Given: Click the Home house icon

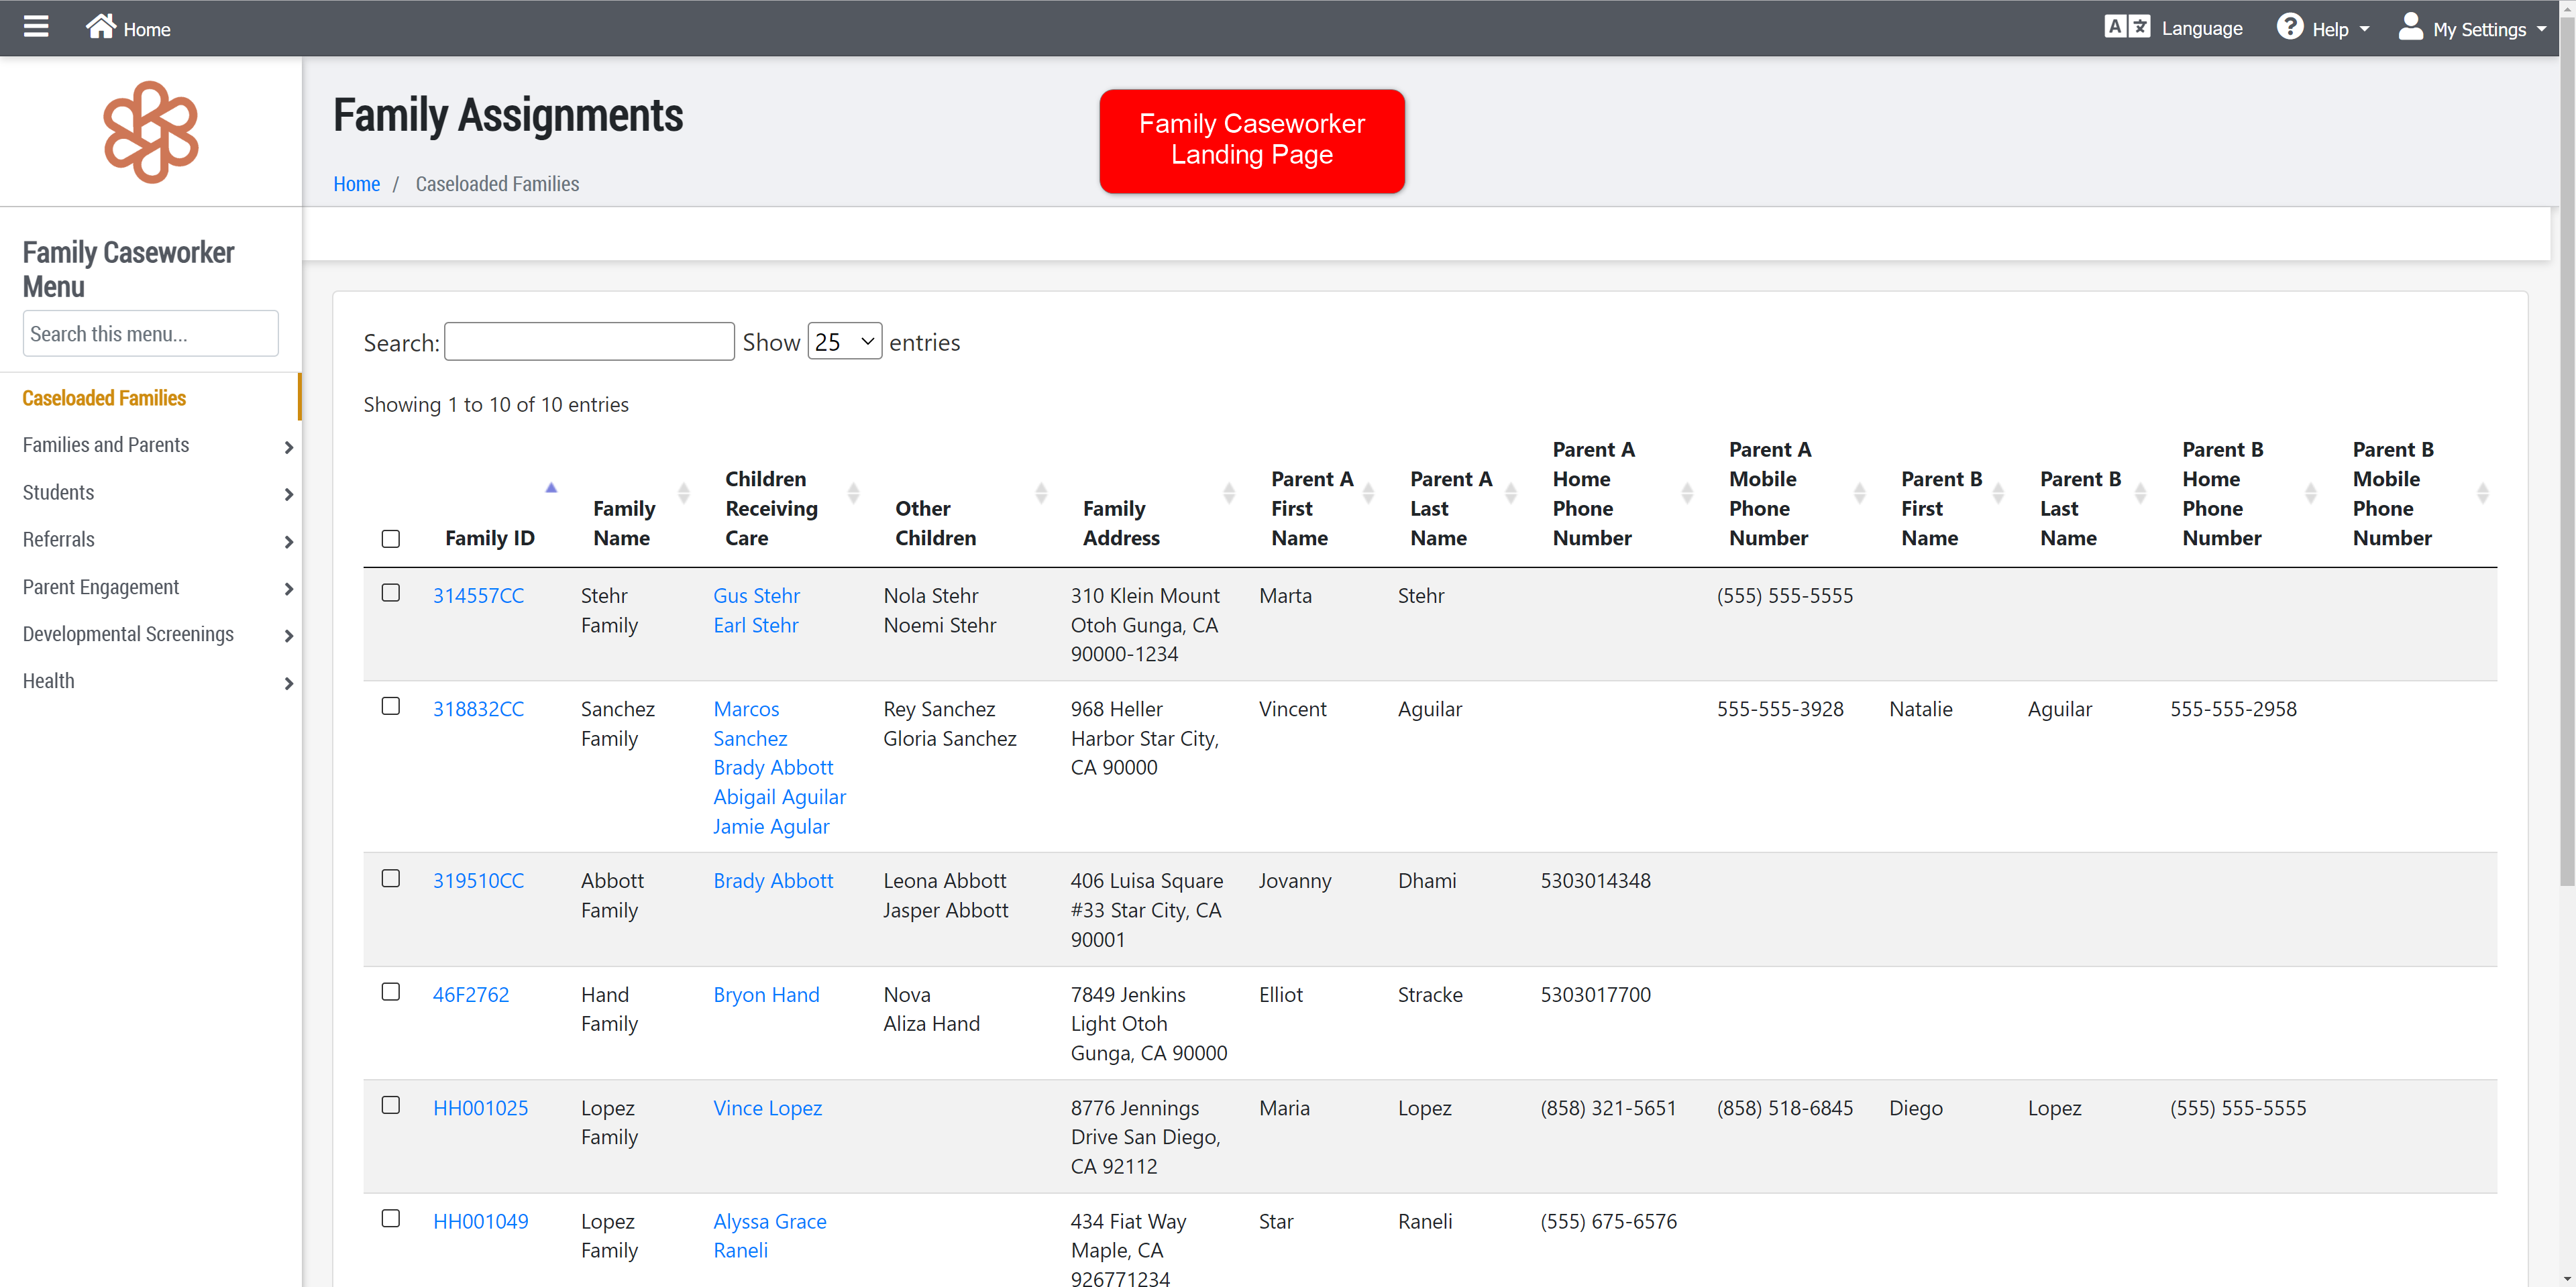Looking at the screenshot, I should [x=100, y=27].
